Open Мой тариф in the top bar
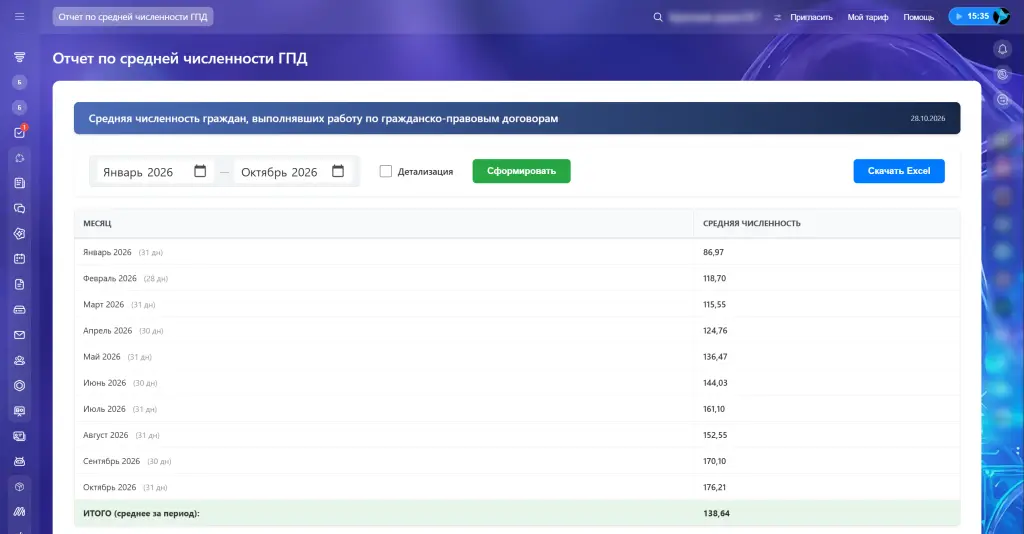Screen dimensions: 1024x534 point(868,18)
